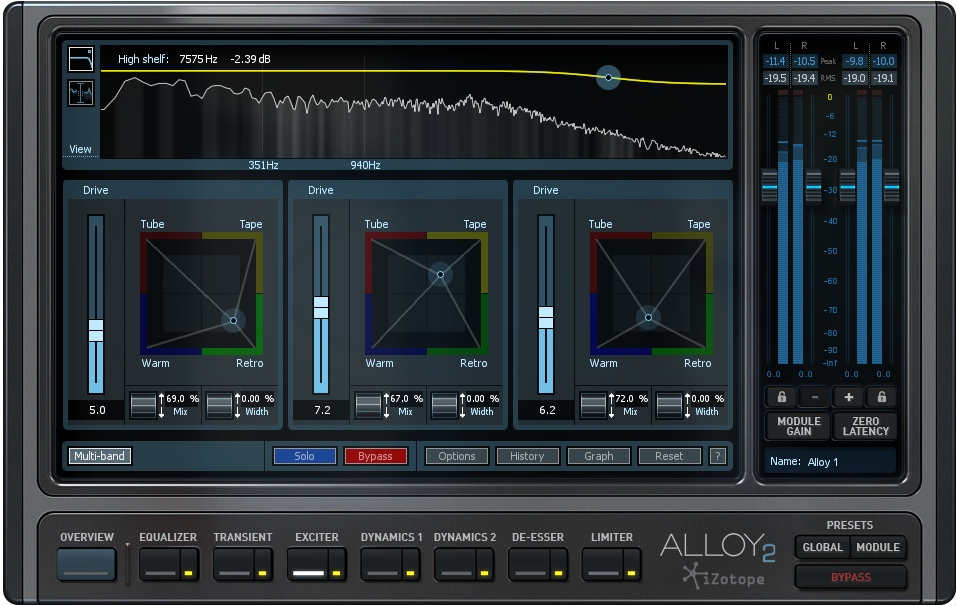
Task: Open Global presets
Action: (822, 547)
